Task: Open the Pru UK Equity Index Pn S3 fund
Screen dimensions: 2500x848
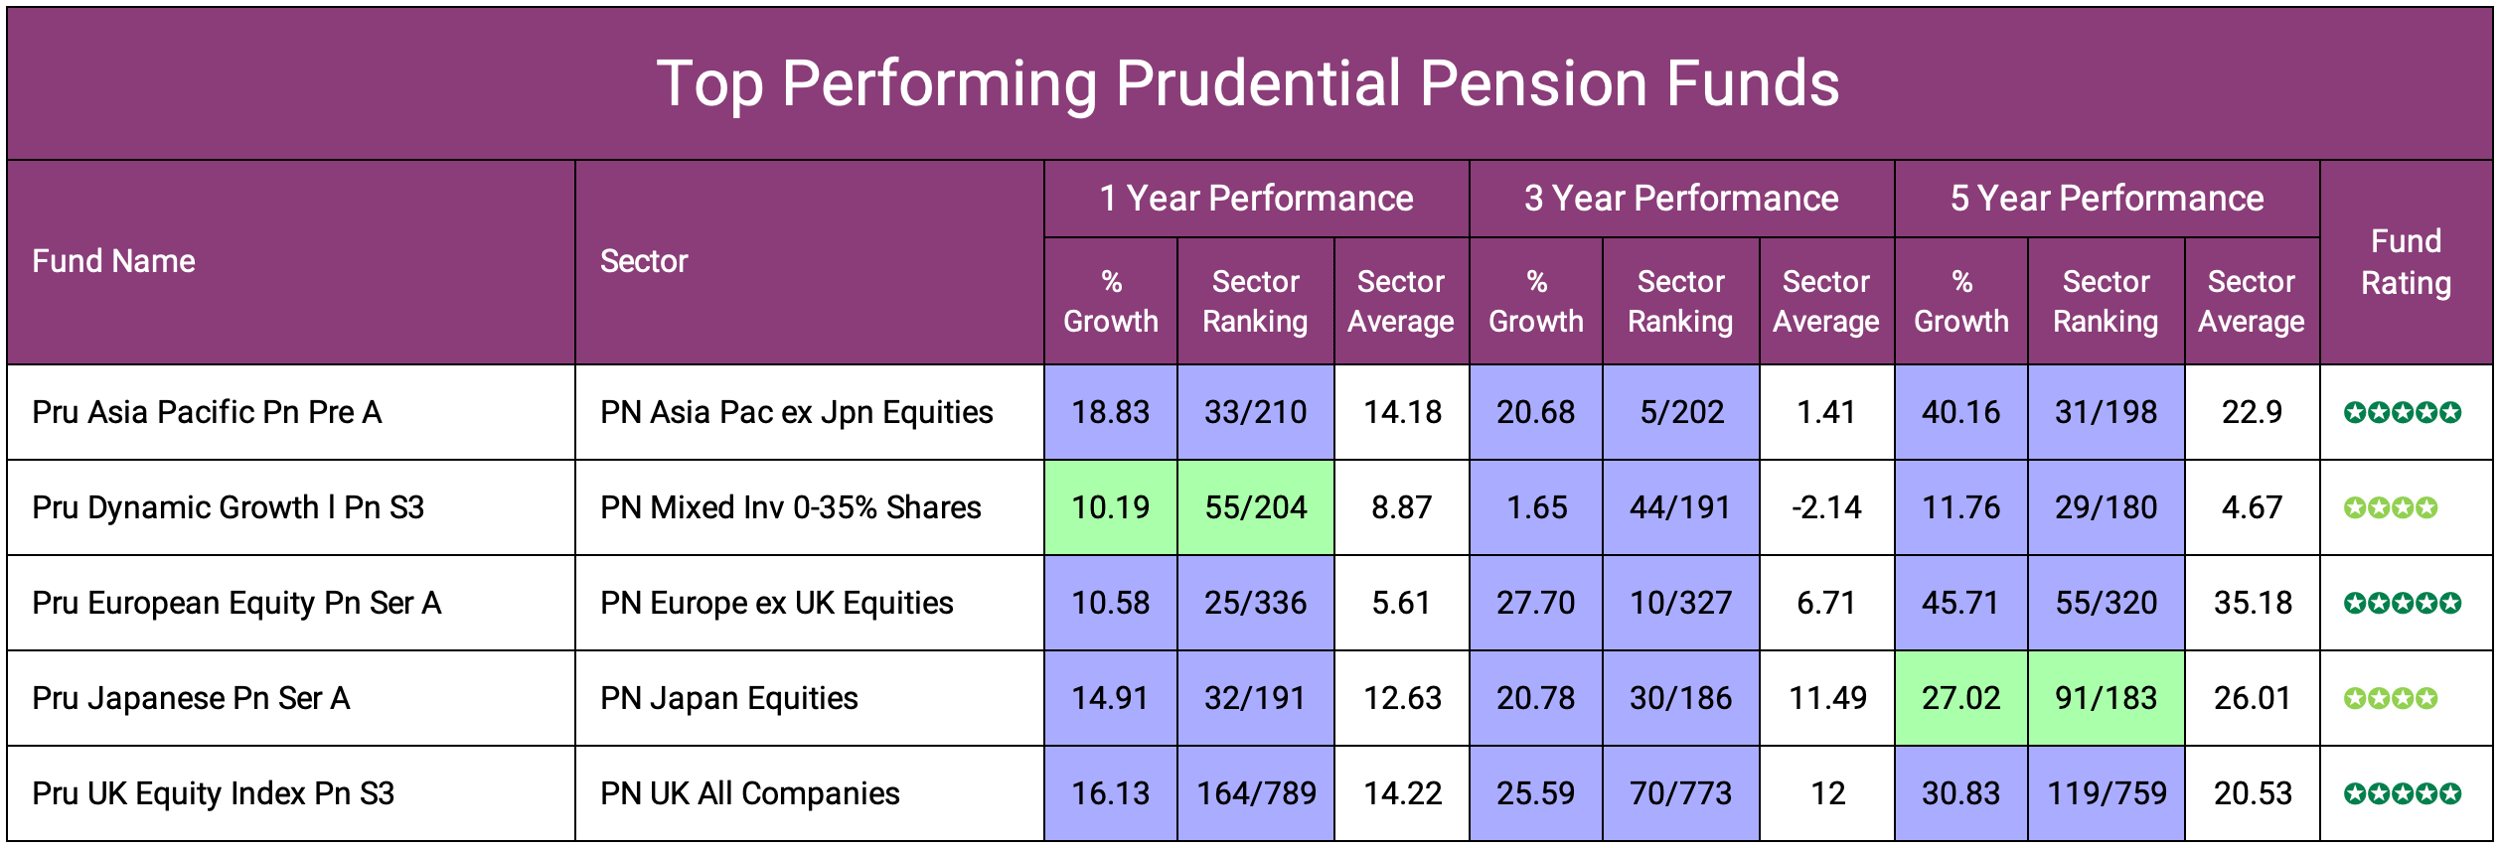Action: [x=213, y=794]
